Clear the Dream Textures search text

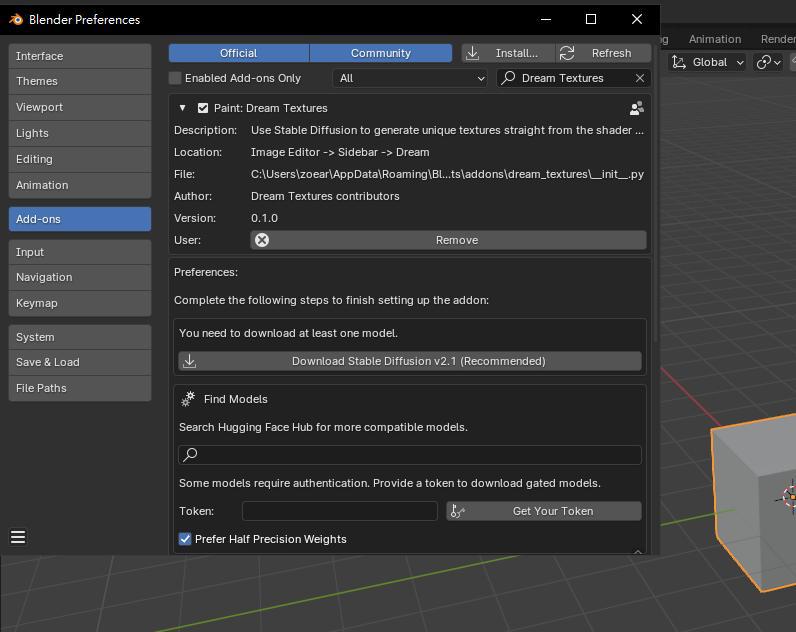pos(640,78)
